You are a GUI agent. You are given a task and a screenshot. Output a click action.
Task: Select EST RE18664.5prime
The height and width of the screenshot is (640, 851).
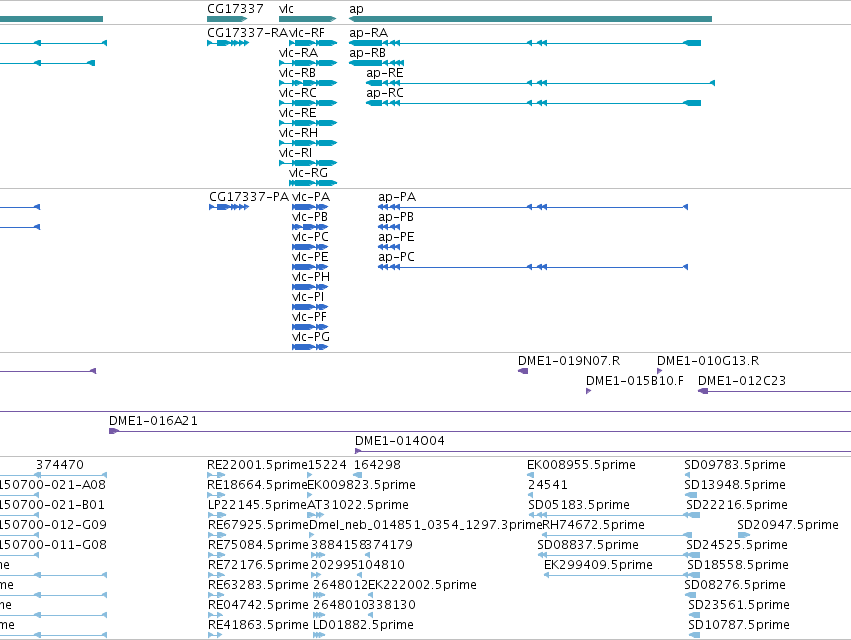258,485
